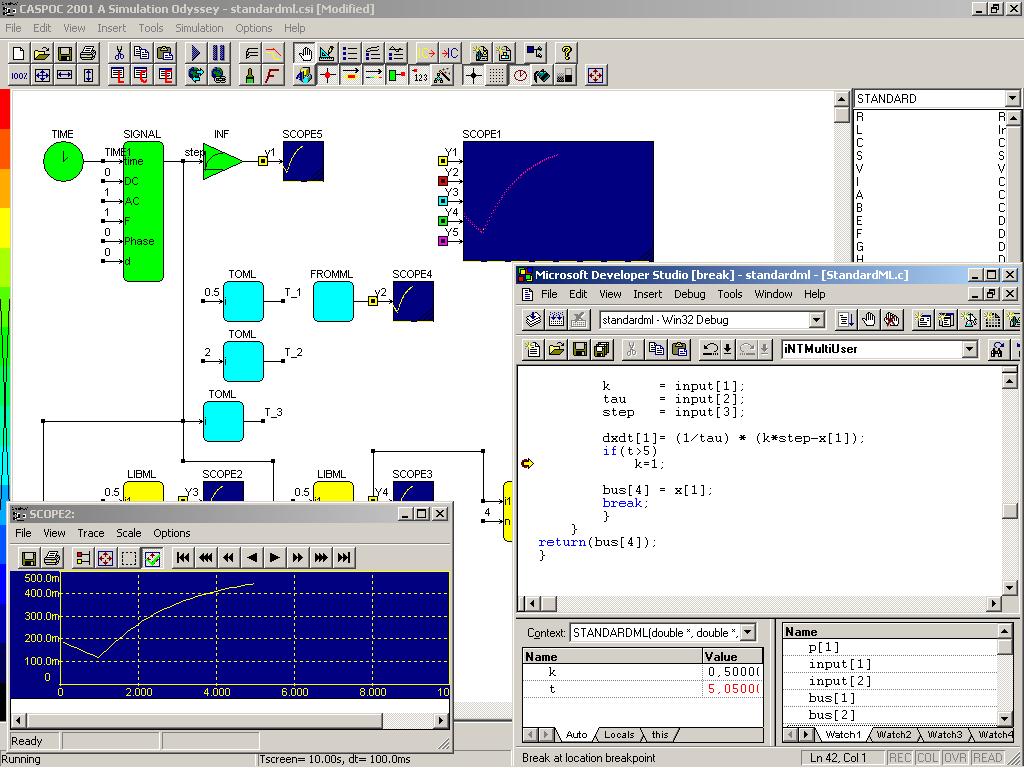The height and width of the screenshot is (768, 1024).
Task: Click the New file icon in CASPOC toolbar
Action: (19, 53)
